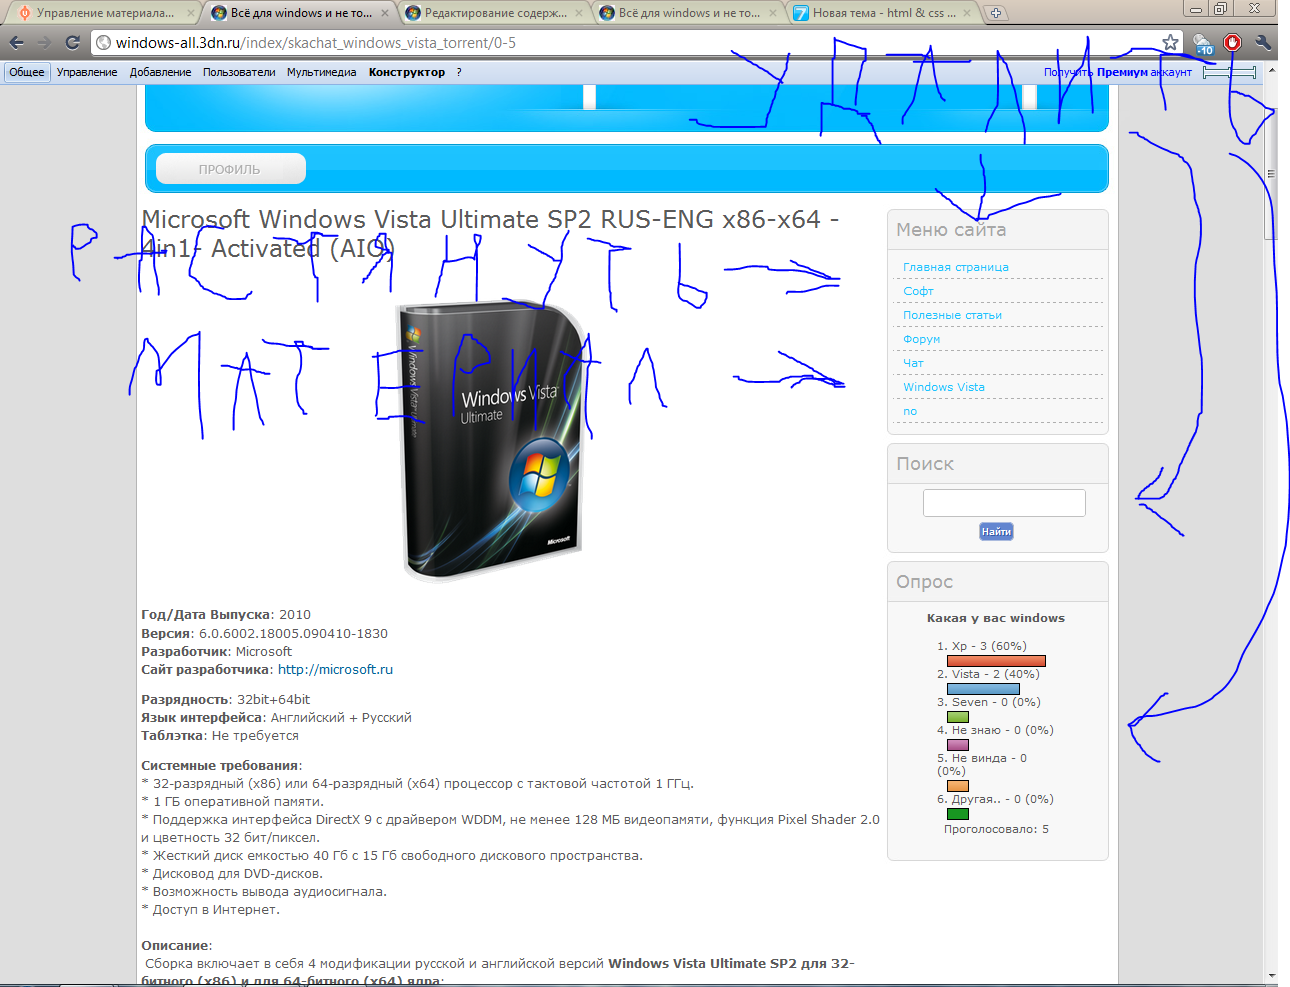The image size is (1290, 987).
Task: Click the article title 'Microsoft Windows Vista Ultimate SP2'
Action: coord(490,233)
